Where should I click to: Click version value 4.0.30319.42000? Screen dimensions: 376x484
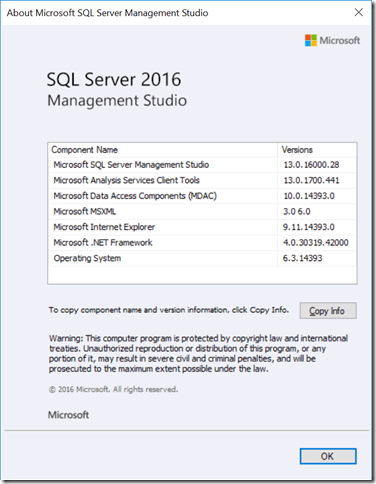coord(316,243)
